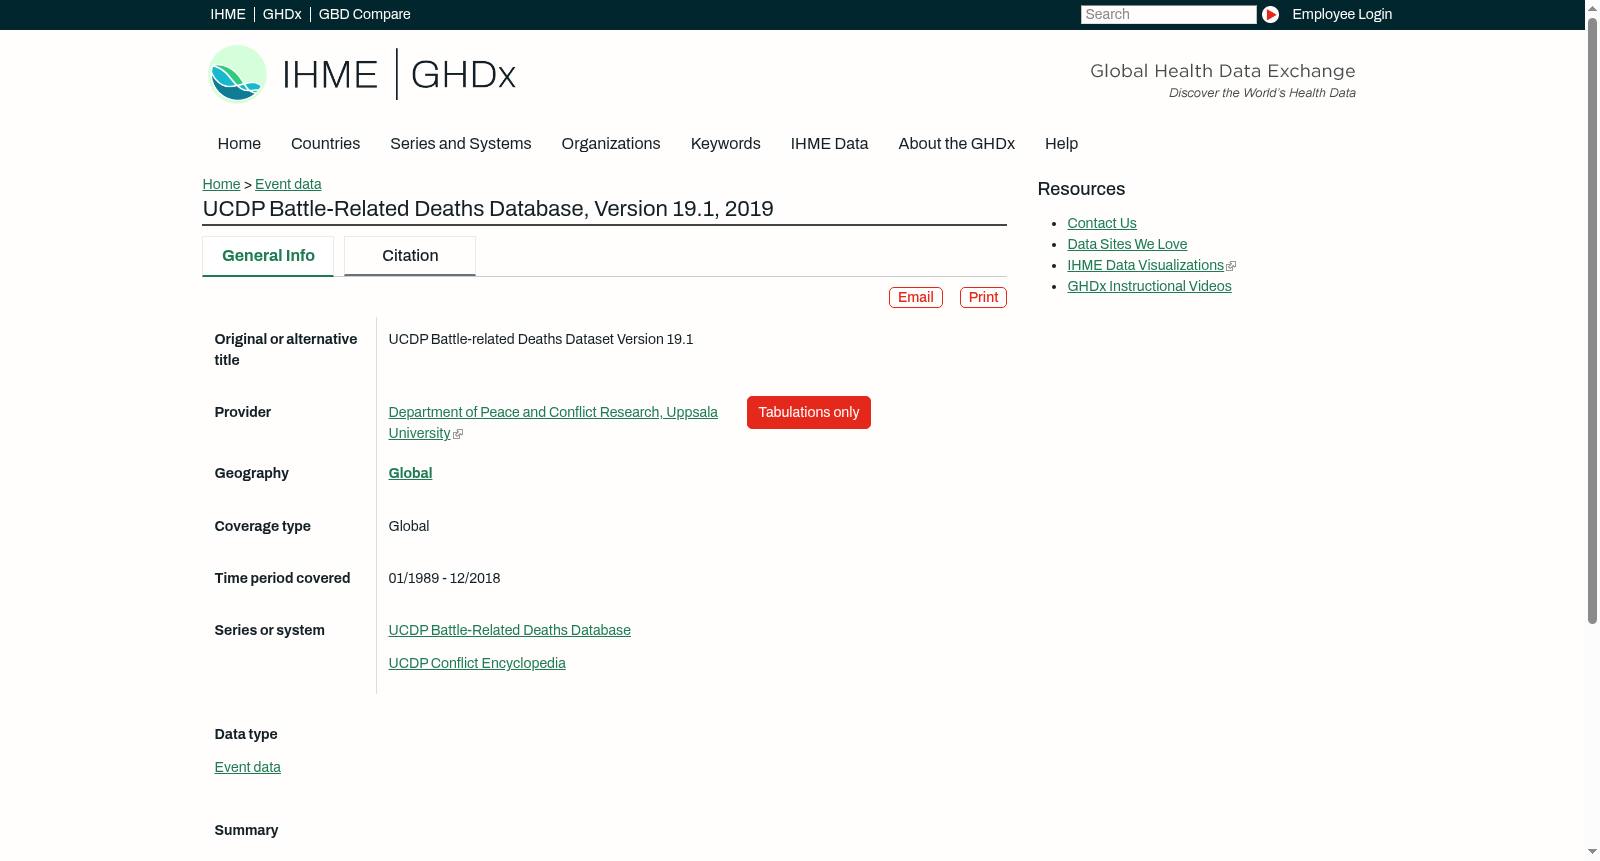Click scrollbar up arrow at top
This screenshot has width=1600, height=861.
point(1592,7)
